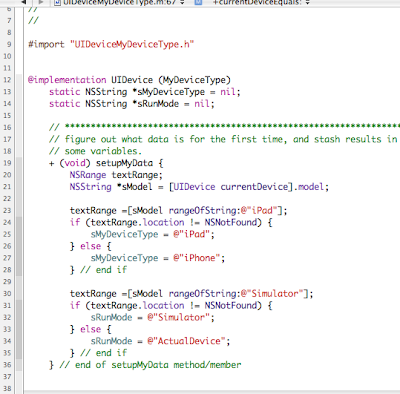Fold the iPad if-block in the code ribbon
Viewport: 400px width, 394px height.
(19, 246)
